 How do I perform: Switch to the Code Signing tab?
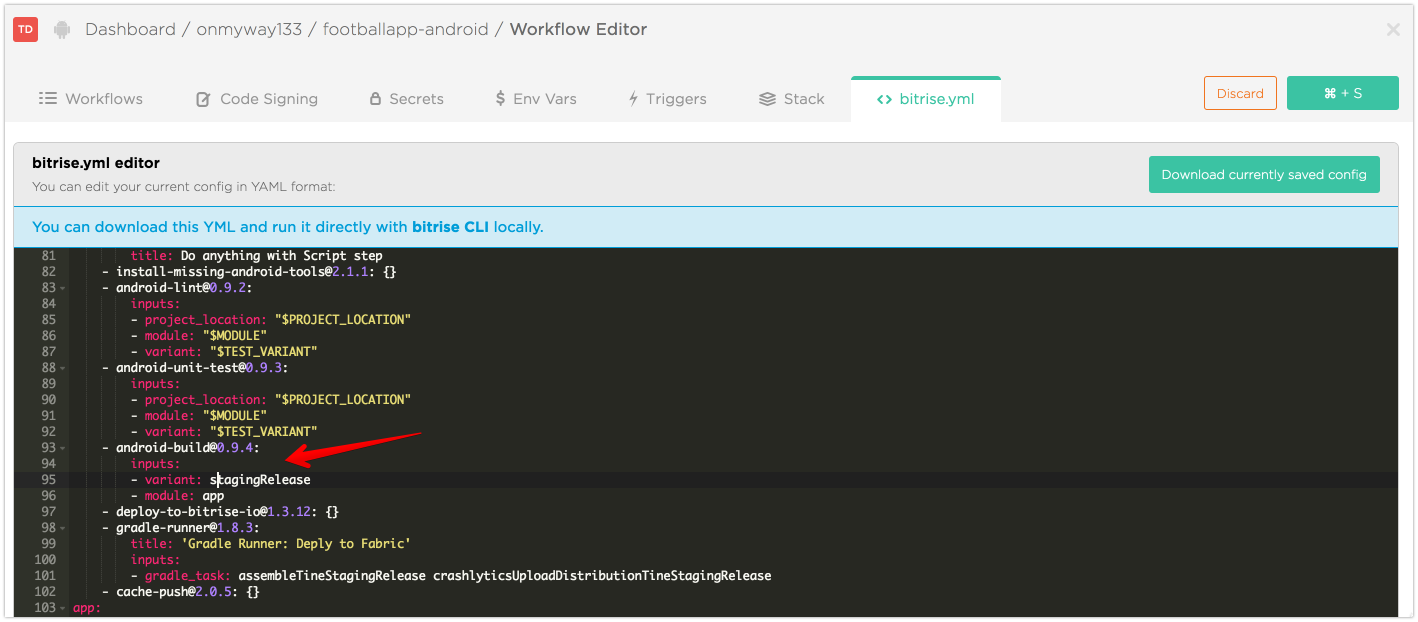(x=257, y=99)
